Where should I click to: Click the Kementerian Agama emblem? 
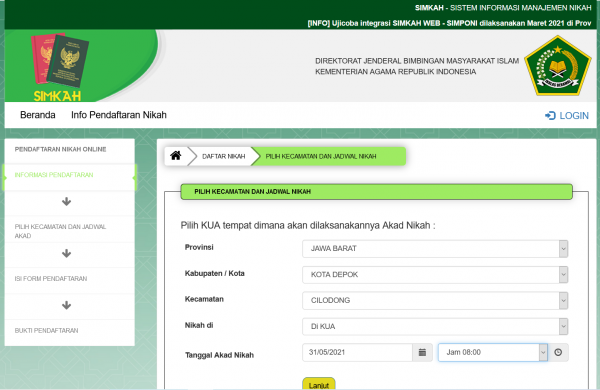pos(558,65)
